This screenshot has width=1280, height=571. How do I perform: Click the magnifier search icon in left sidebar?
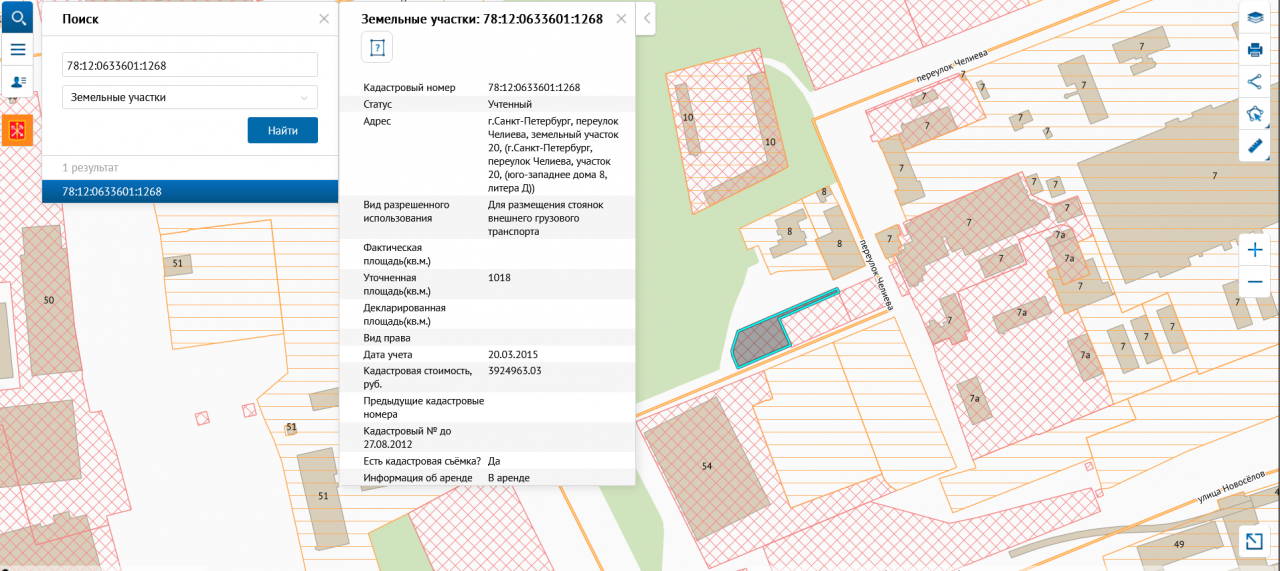[x=17, y=17]
